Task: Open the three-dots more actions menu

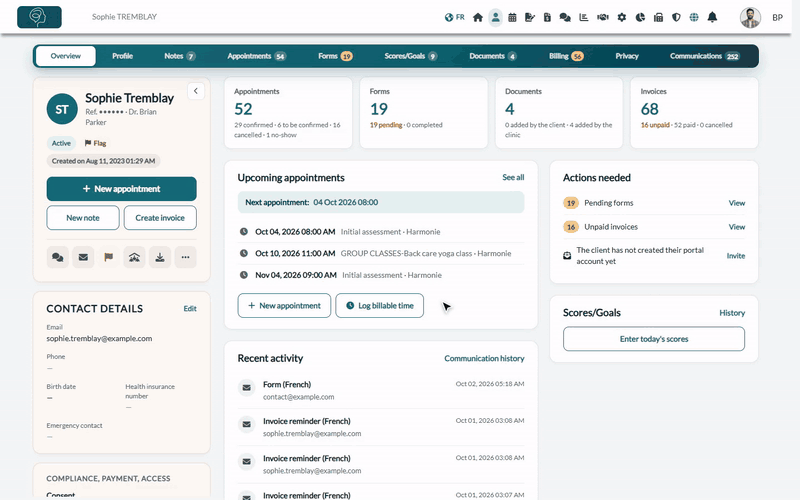Action: 185,257
